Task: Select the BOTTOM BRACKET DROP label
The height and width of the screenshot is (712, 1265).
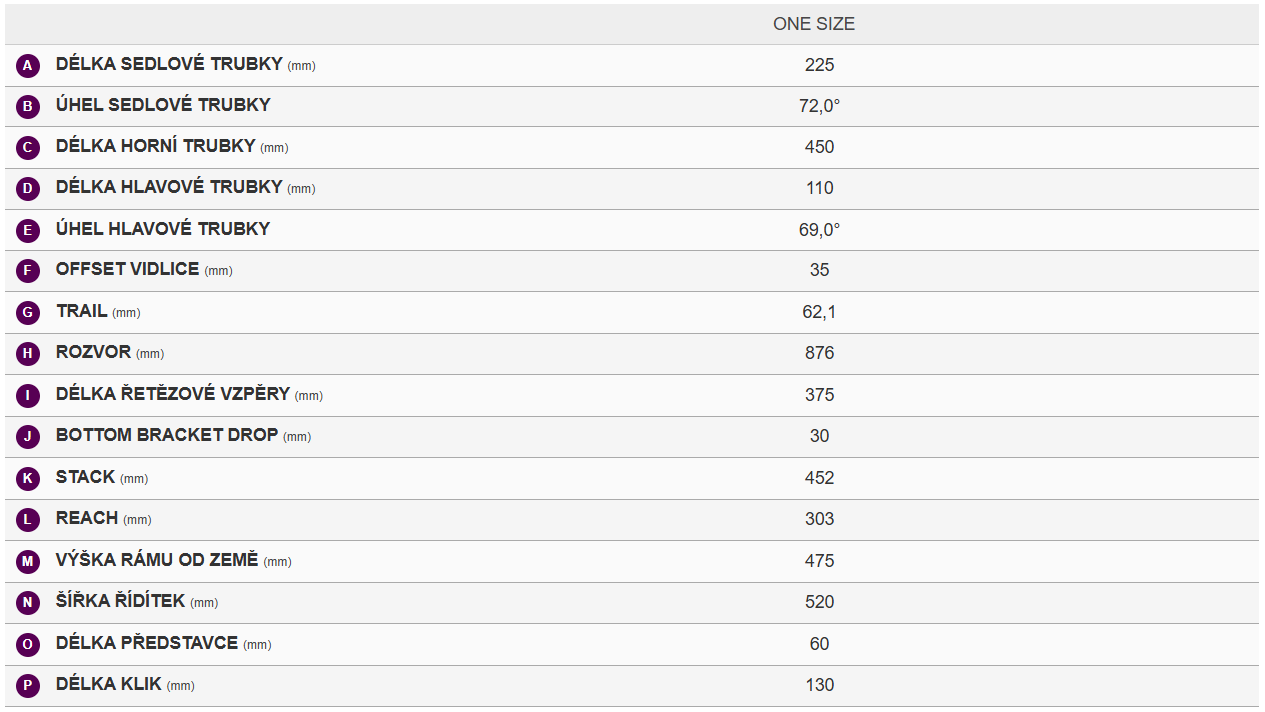Action: (167, 436)
